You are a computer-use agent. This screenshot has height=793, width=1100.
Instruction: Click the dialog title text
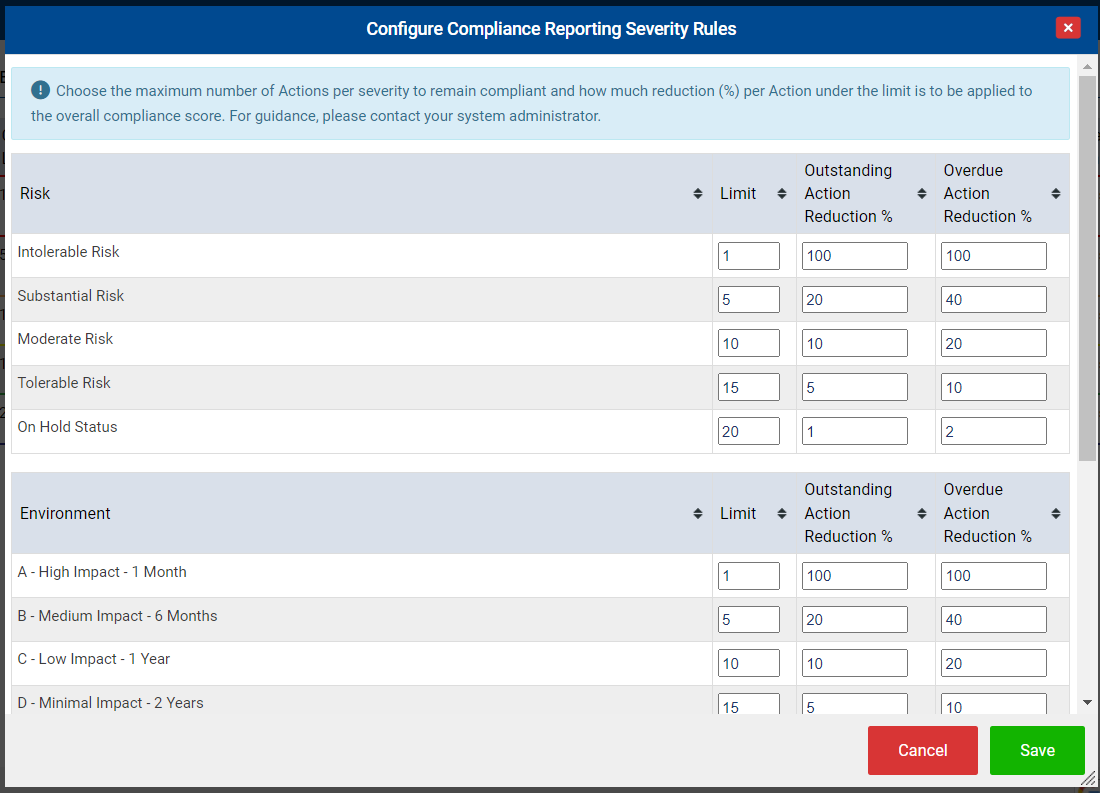pyautogui.click(x=551, y=29)
